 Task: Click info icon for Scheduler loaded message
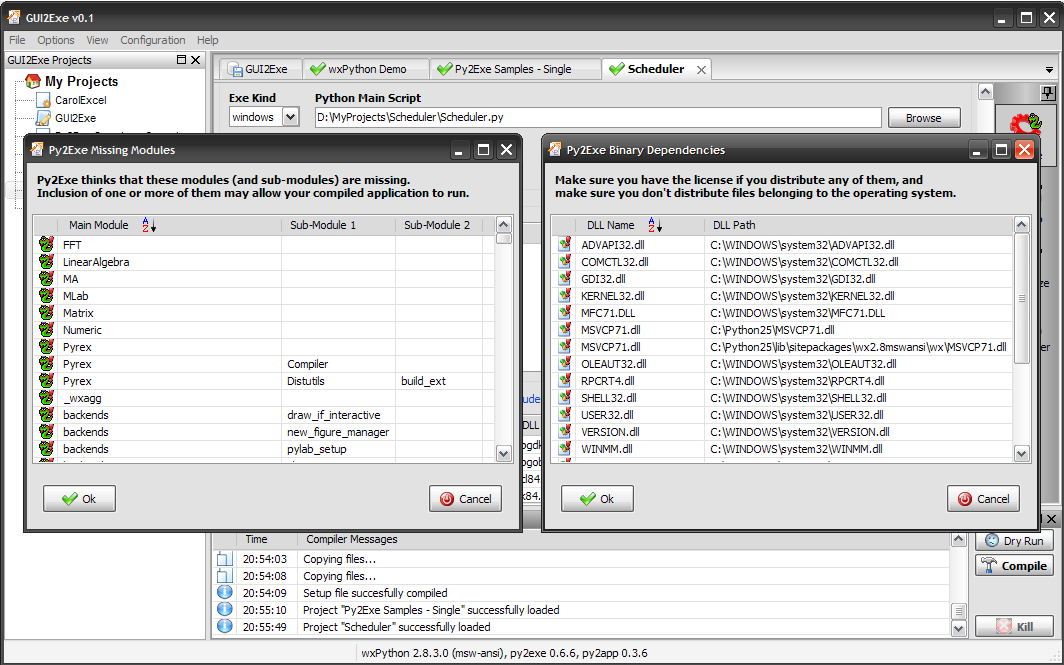[x=225, y=627]
